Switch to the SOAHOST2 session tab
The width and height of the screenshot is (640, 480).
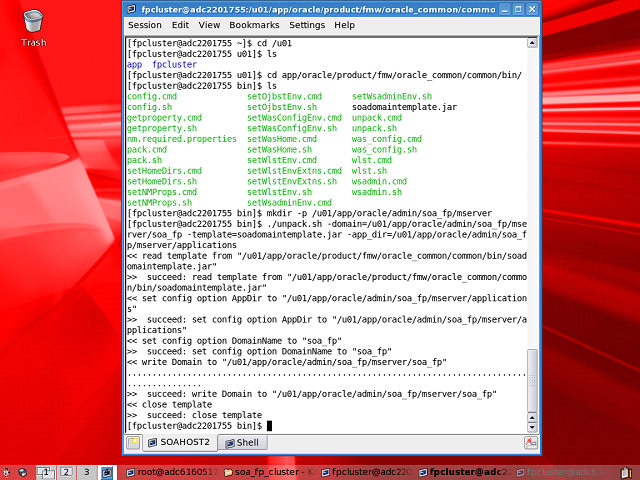point(179,442)
